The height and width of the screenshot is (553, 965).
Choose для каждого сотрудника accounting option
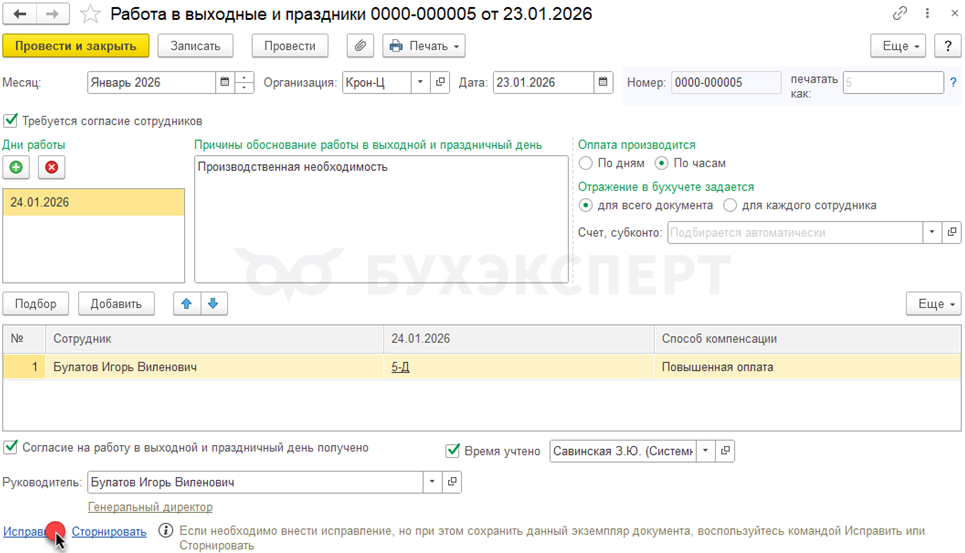click(x=730, y=205)
